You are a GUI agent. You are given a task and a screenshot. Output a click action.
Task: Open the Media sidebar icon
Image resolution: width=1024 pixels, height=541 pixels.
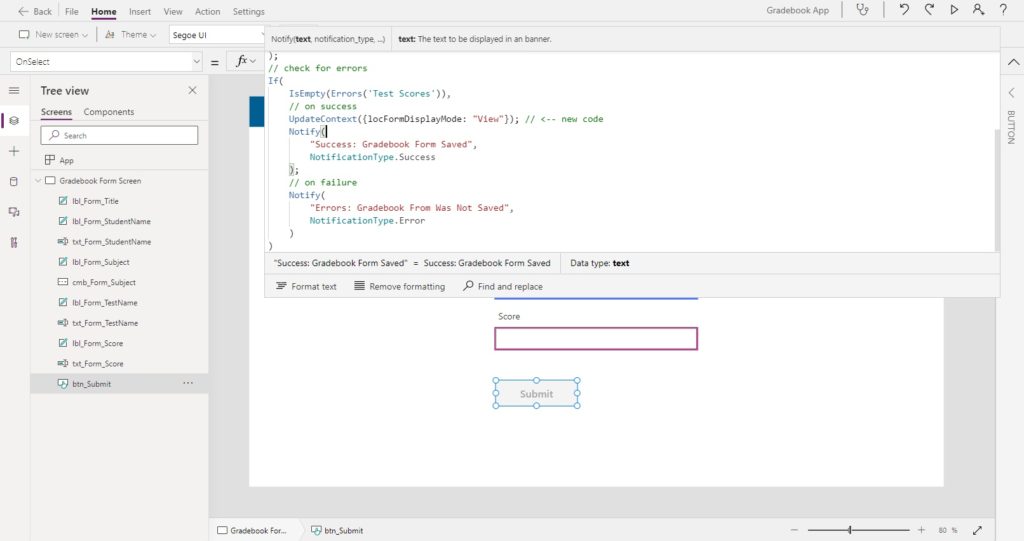(x=14, y=212)
